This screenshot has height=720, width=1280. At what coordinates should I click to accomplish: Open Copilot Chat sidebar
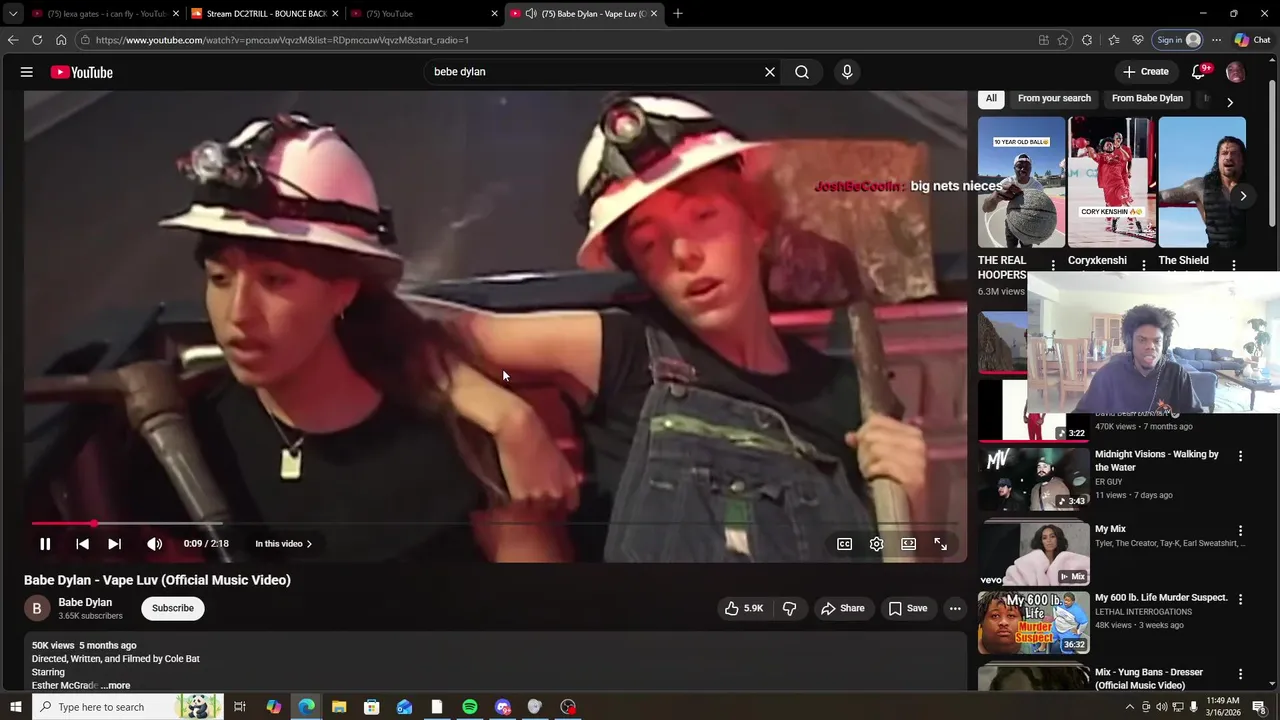click(1252, 40)
